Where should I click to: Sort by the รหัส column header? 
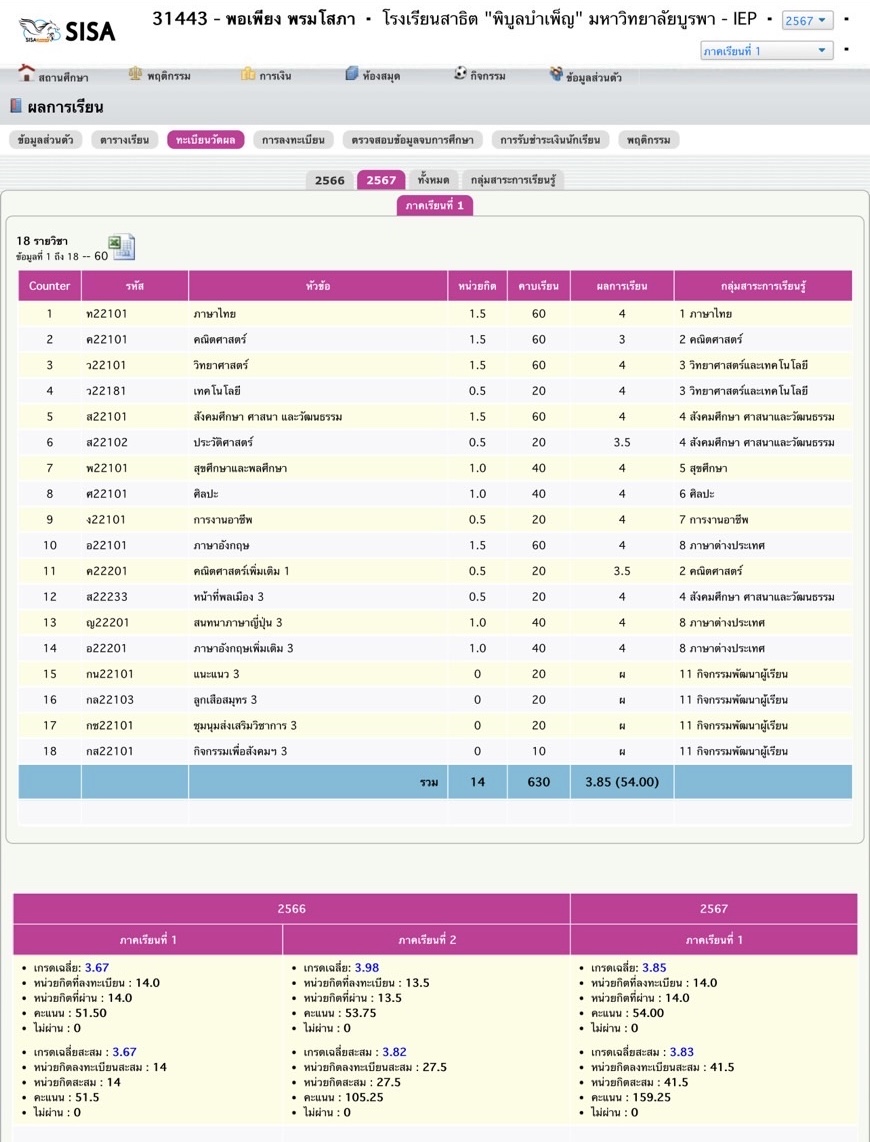pyautogui.click(x=135, y=286)
